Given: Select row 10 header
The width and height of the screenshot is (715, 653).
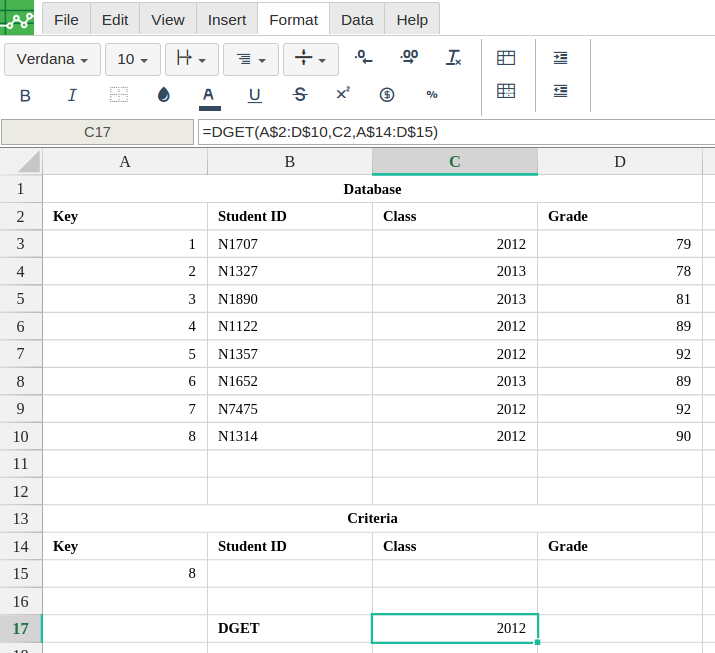Looking at the screenshot, I should pyautogui.click(x=21, y=436).
